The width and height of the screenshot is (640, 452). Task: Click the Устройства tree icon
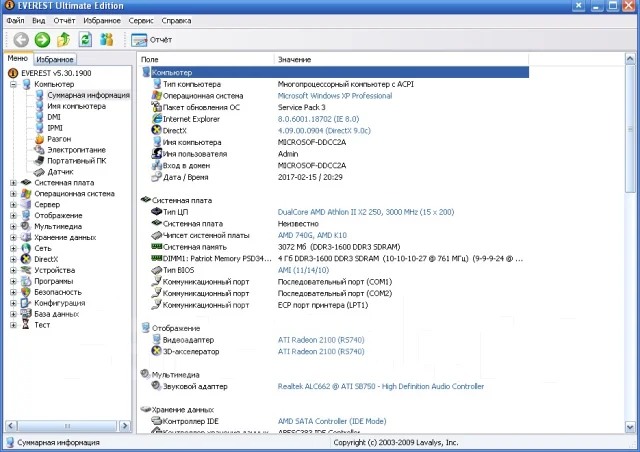point(26,270)
